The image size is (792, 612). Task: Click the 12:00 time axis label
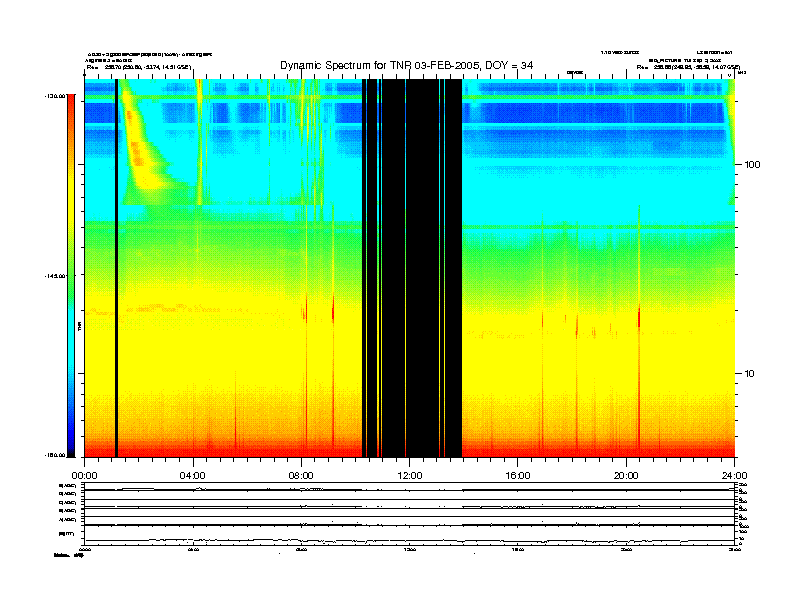coord(410,476)
